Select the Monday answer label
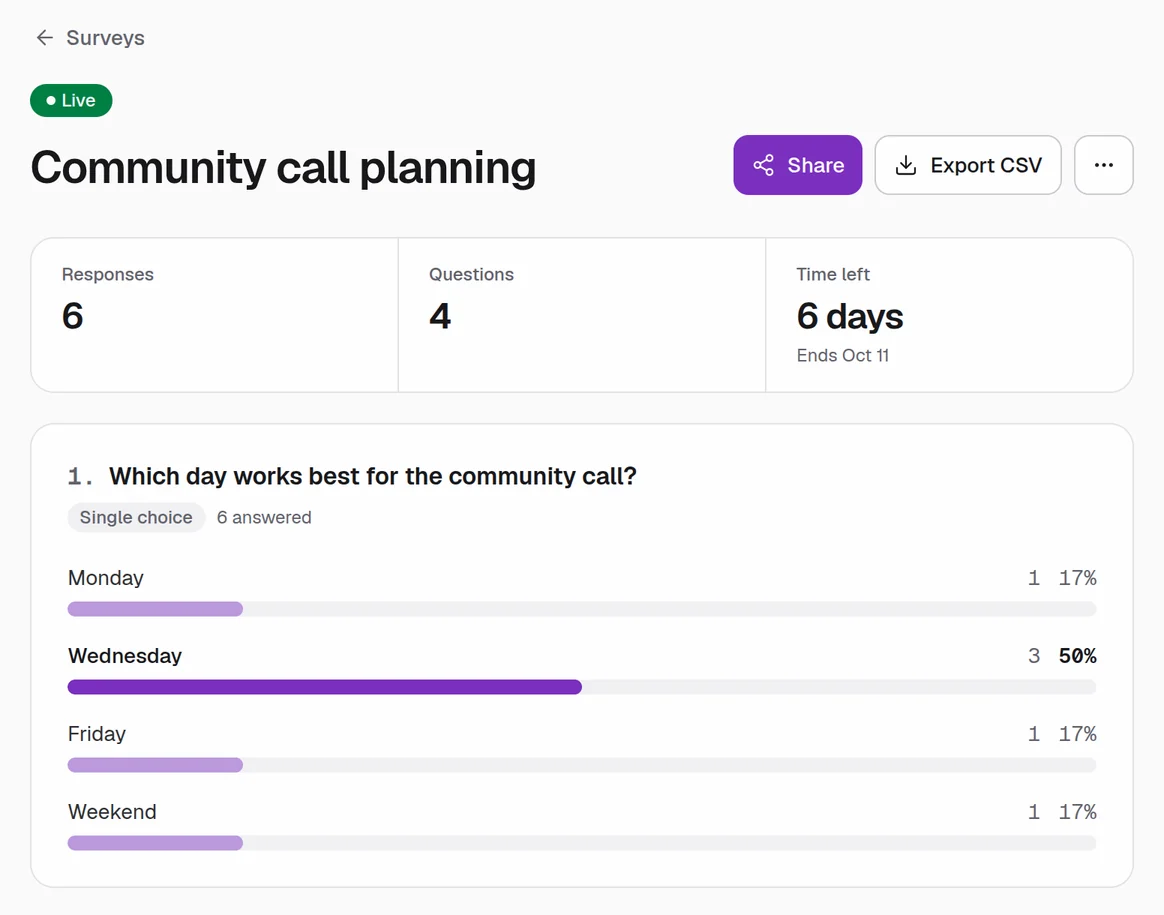 (x=105, y=578)
